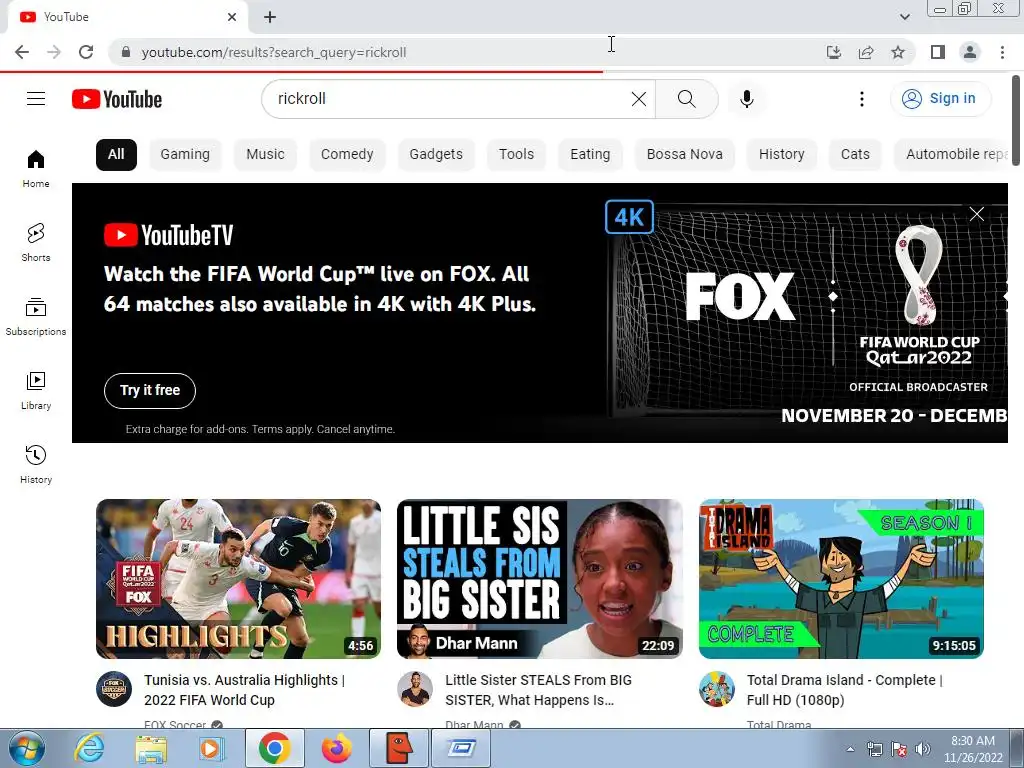Show hidden tray icons arrow

(850, 749)
